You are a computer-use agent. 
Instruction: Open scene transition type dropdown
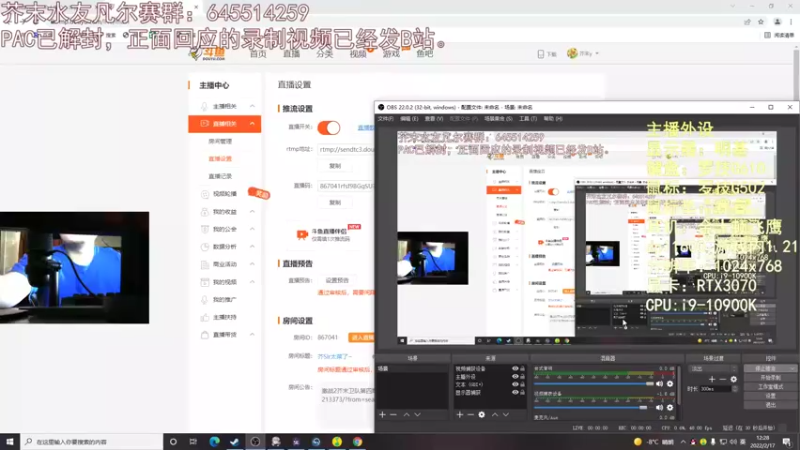click(x=713, y=368)
